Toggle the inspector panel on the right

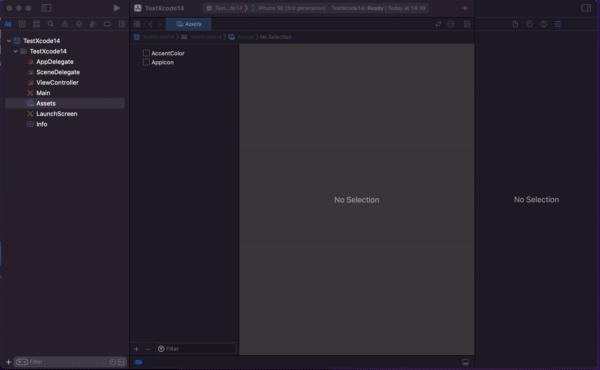click(586, 8)
